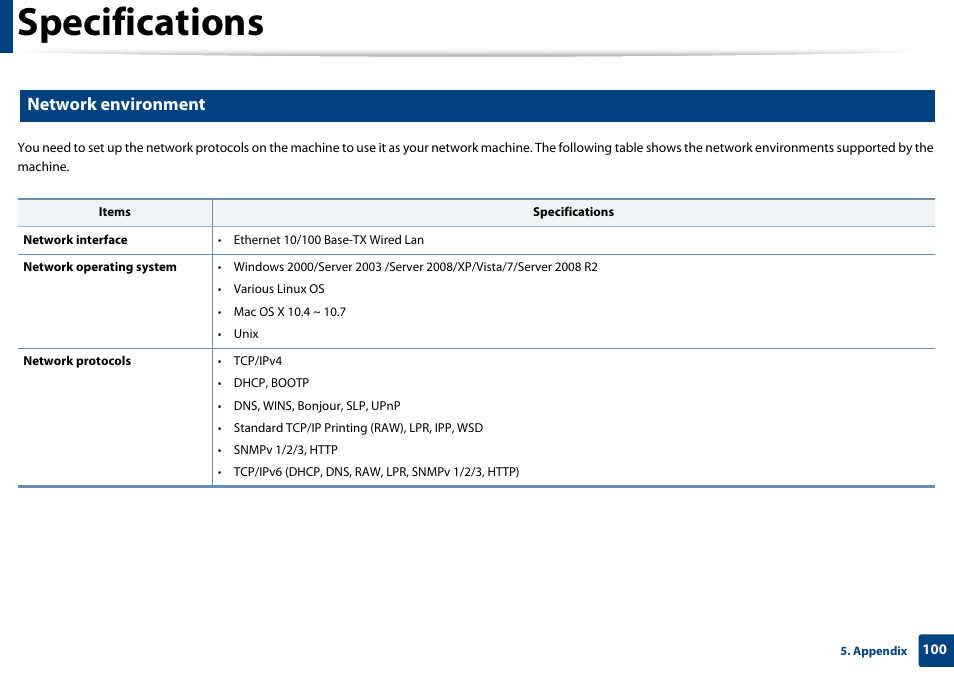Select the Network interface row label
Screen dimensions: 954x675
[x=75, y=240]
